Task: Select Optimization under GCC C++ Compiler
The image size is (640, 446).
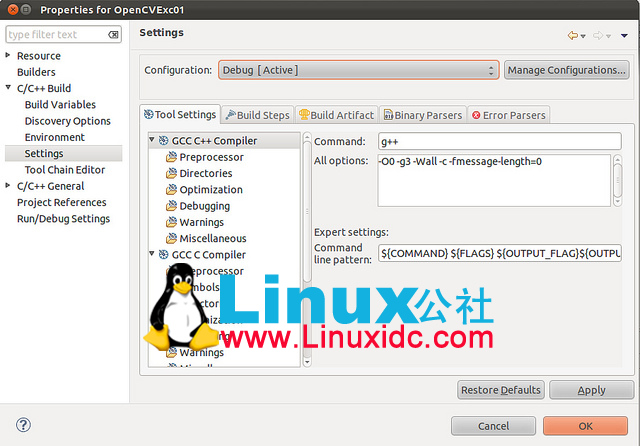Action: pyautogui.click(x=211, y=190)
